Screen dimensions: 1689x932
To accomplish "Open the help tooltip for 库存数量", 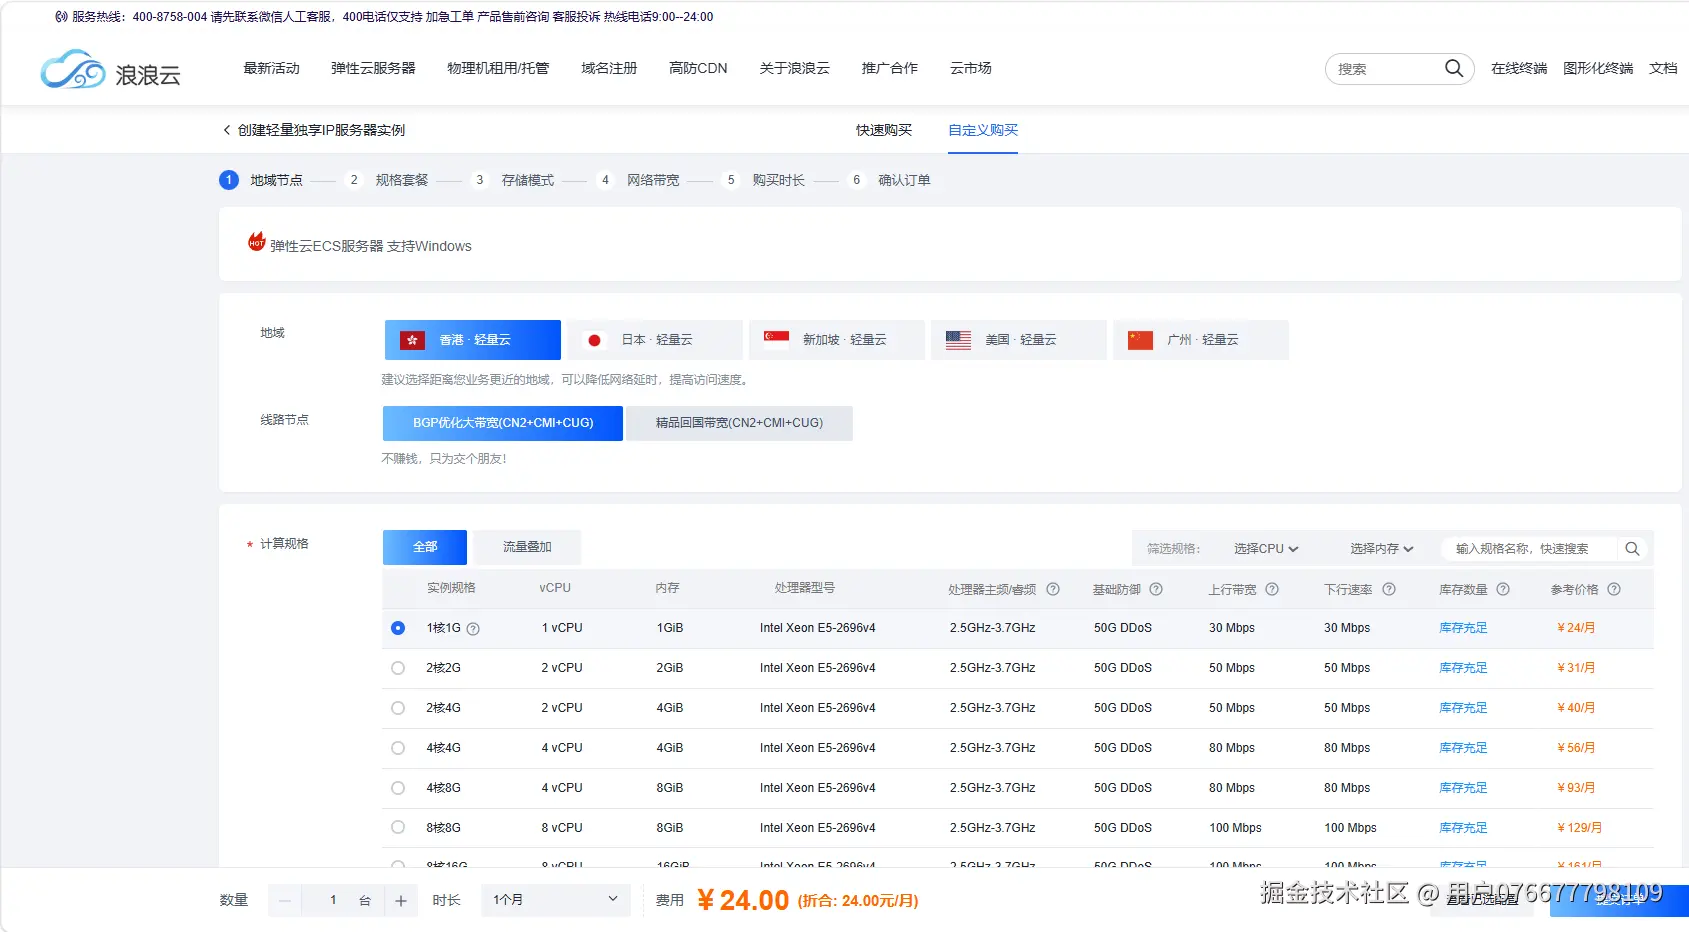I will pyautogui.click(x=1503, y=589).
